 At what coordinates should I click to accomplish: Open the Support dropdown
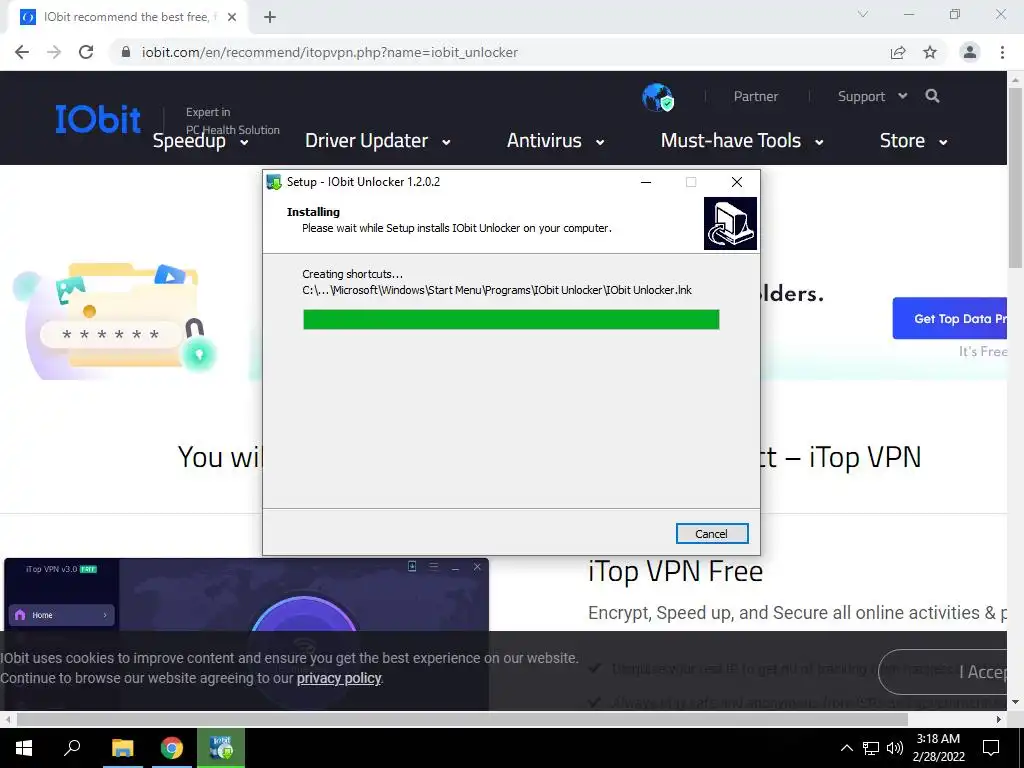(x=872, y=97)
